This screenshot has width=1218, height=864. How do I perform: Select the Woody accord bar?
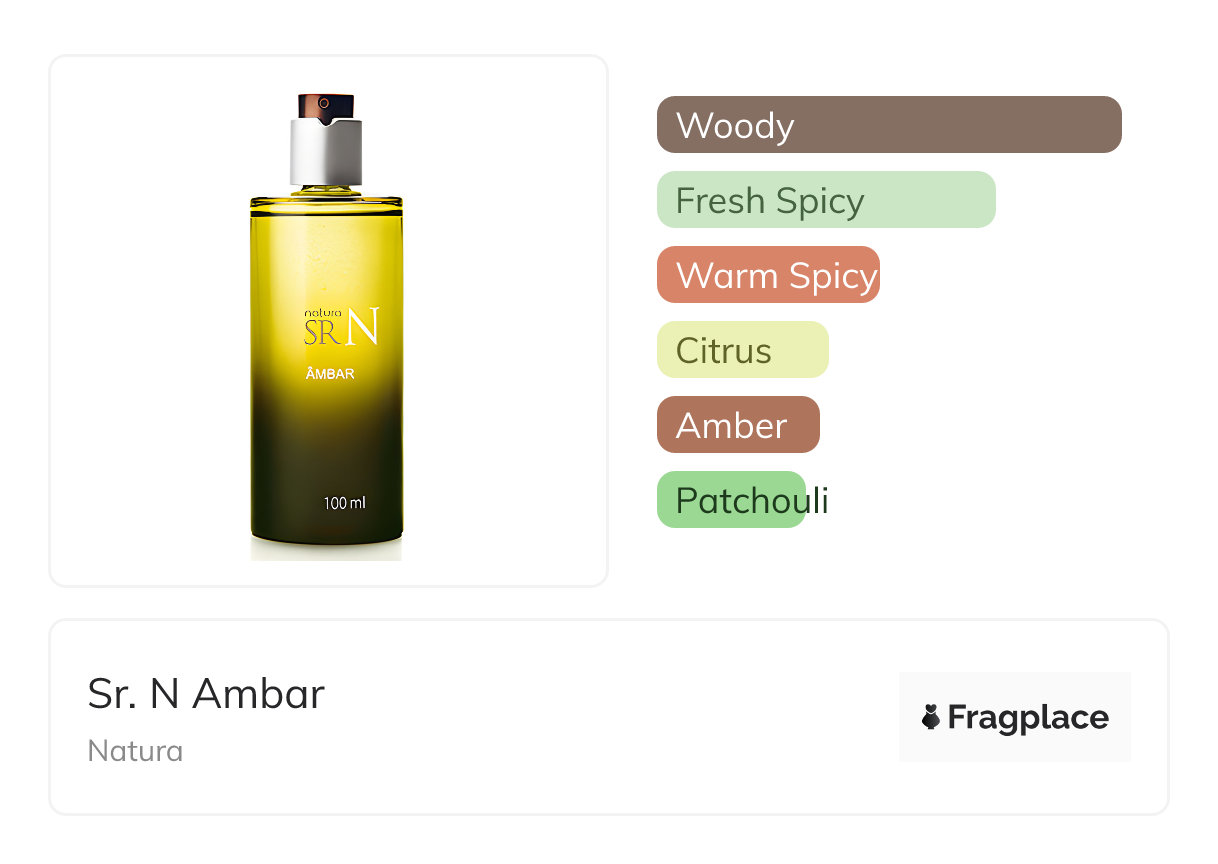point(889,125)
